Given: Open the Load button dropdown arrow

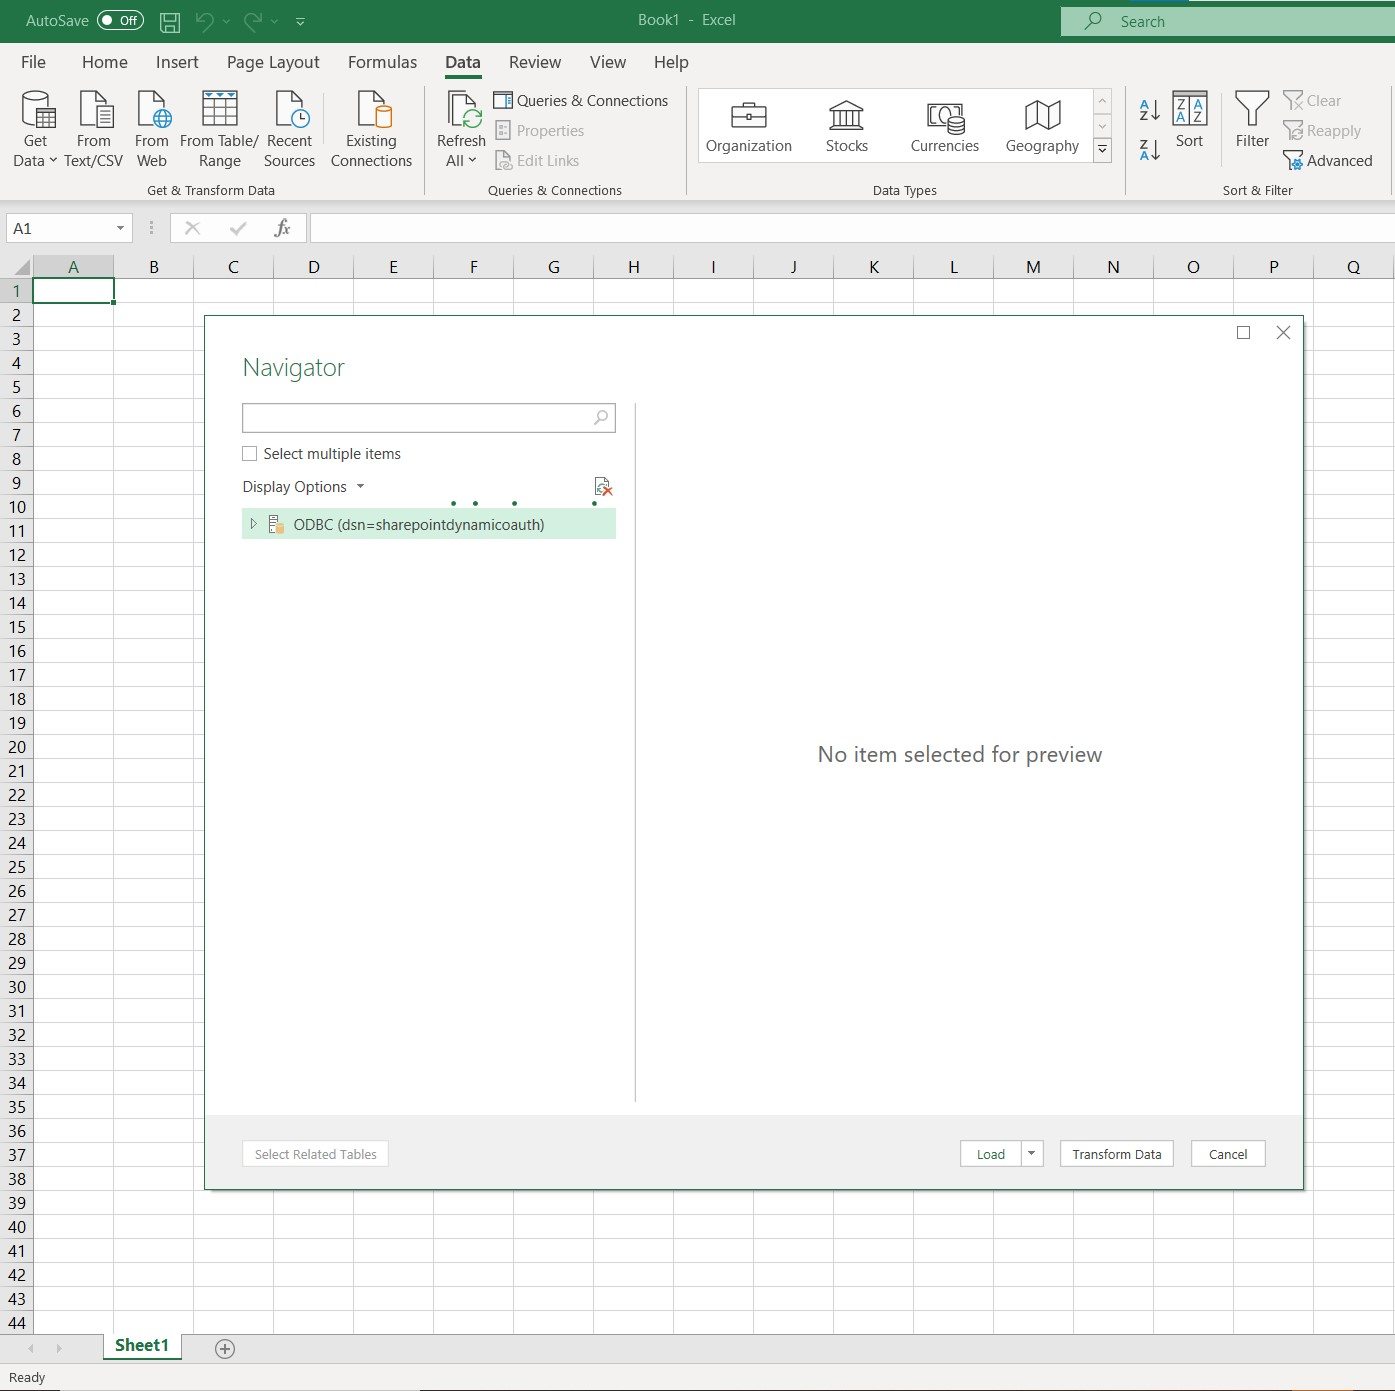Looking at the screenshot, I should point(1031,1154).
